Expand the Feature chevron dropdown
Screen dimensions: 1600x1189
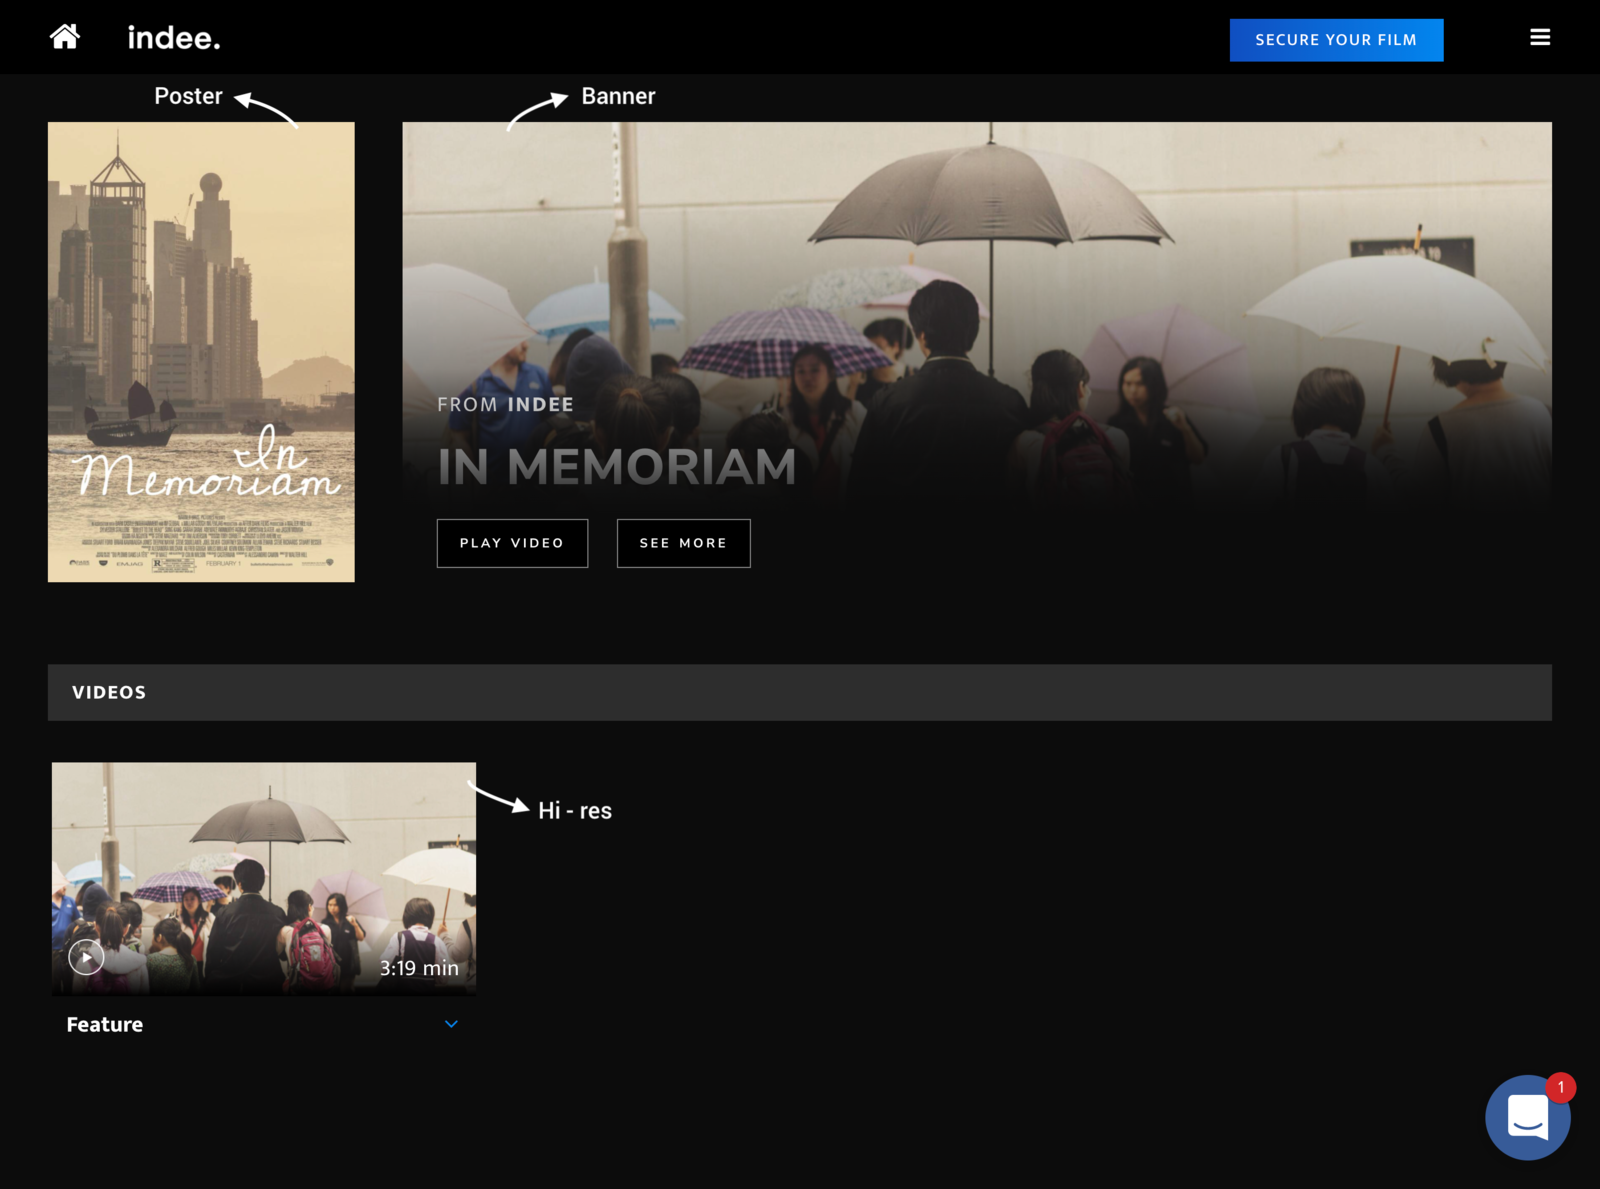point(451,1024)
